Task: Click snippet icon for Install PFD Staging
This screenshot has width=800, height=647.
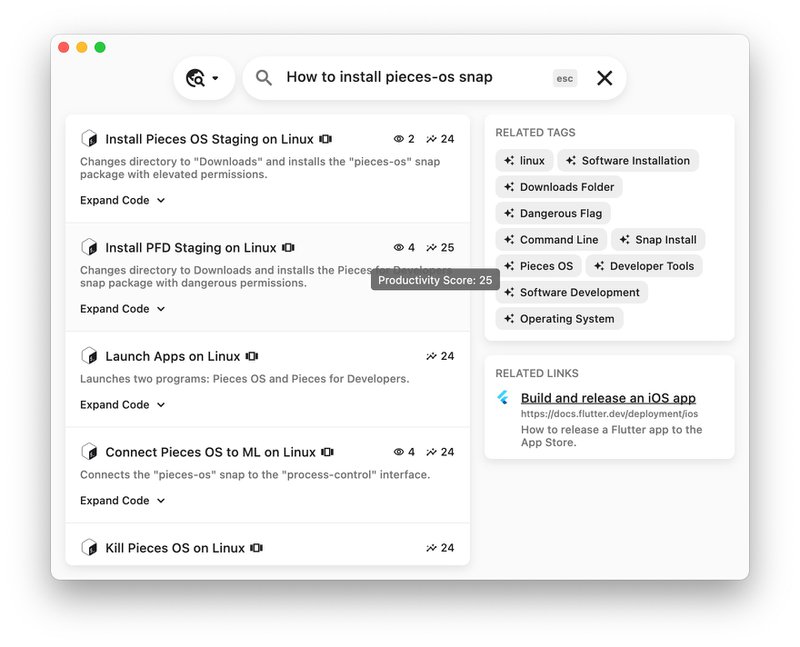Action: (x=89, y=247)
